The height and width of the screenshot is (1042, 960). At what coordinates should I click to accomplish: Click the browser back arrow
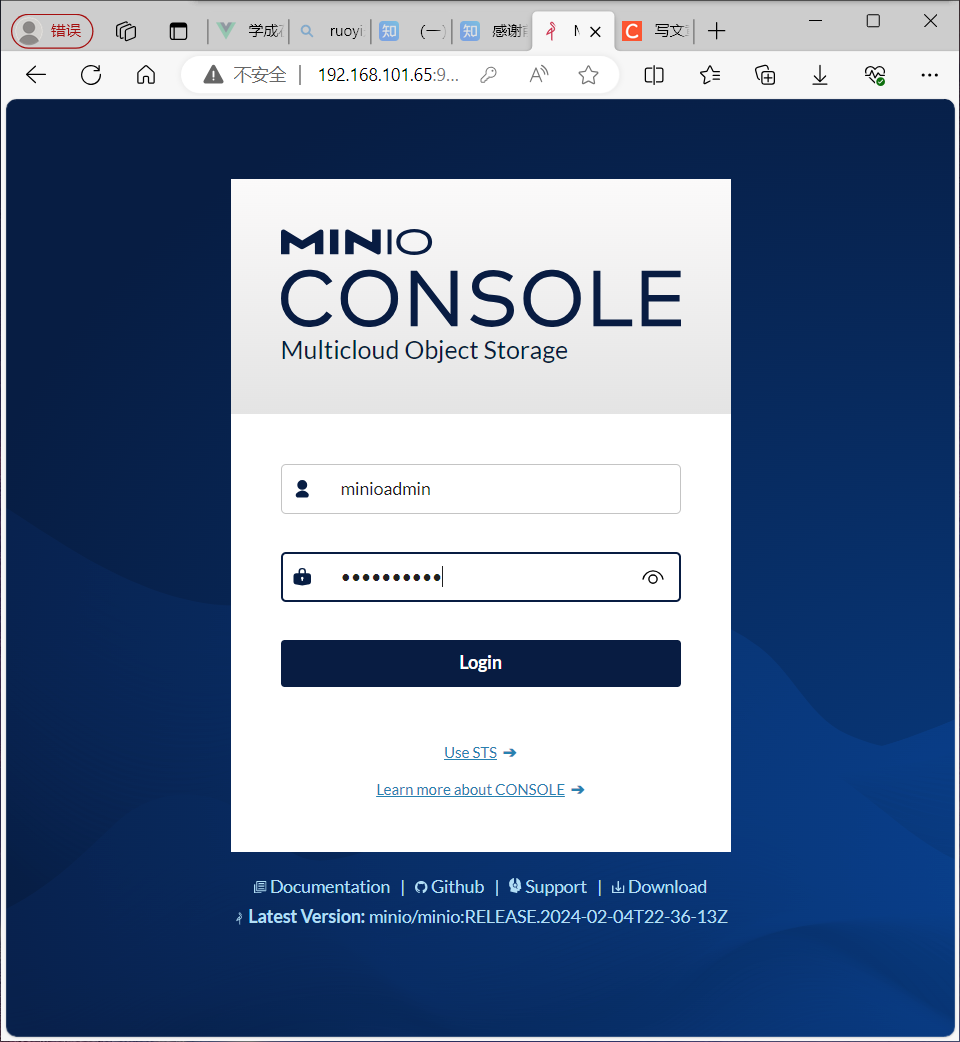click(36, 75)
